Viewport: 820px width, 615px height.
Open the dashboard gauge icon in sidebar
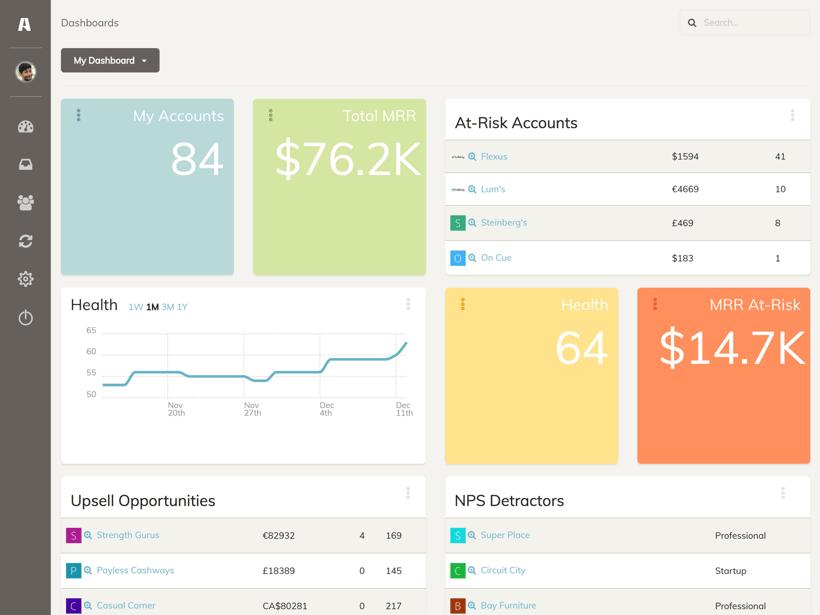[x=25, y=127]
